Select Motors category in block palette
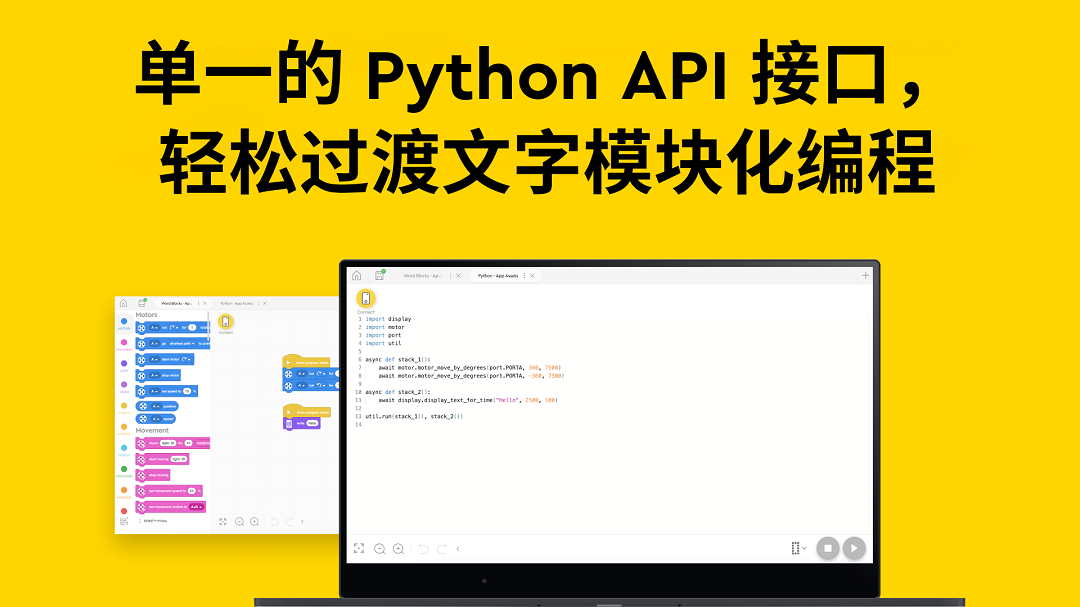 coord(124,322)
